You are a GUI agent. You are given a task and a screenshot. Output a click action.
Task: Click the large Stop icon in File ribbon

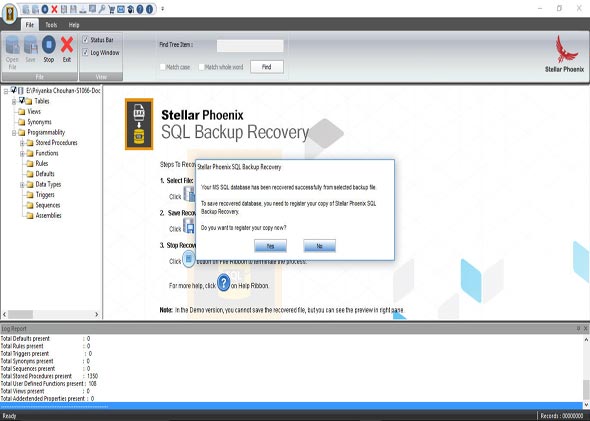49,45
